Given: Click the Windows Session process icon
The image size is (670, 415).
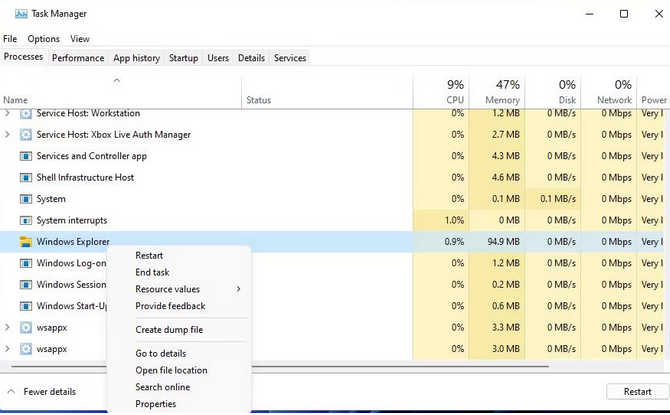Looking at the screenshot, I should tap(26, 285).
